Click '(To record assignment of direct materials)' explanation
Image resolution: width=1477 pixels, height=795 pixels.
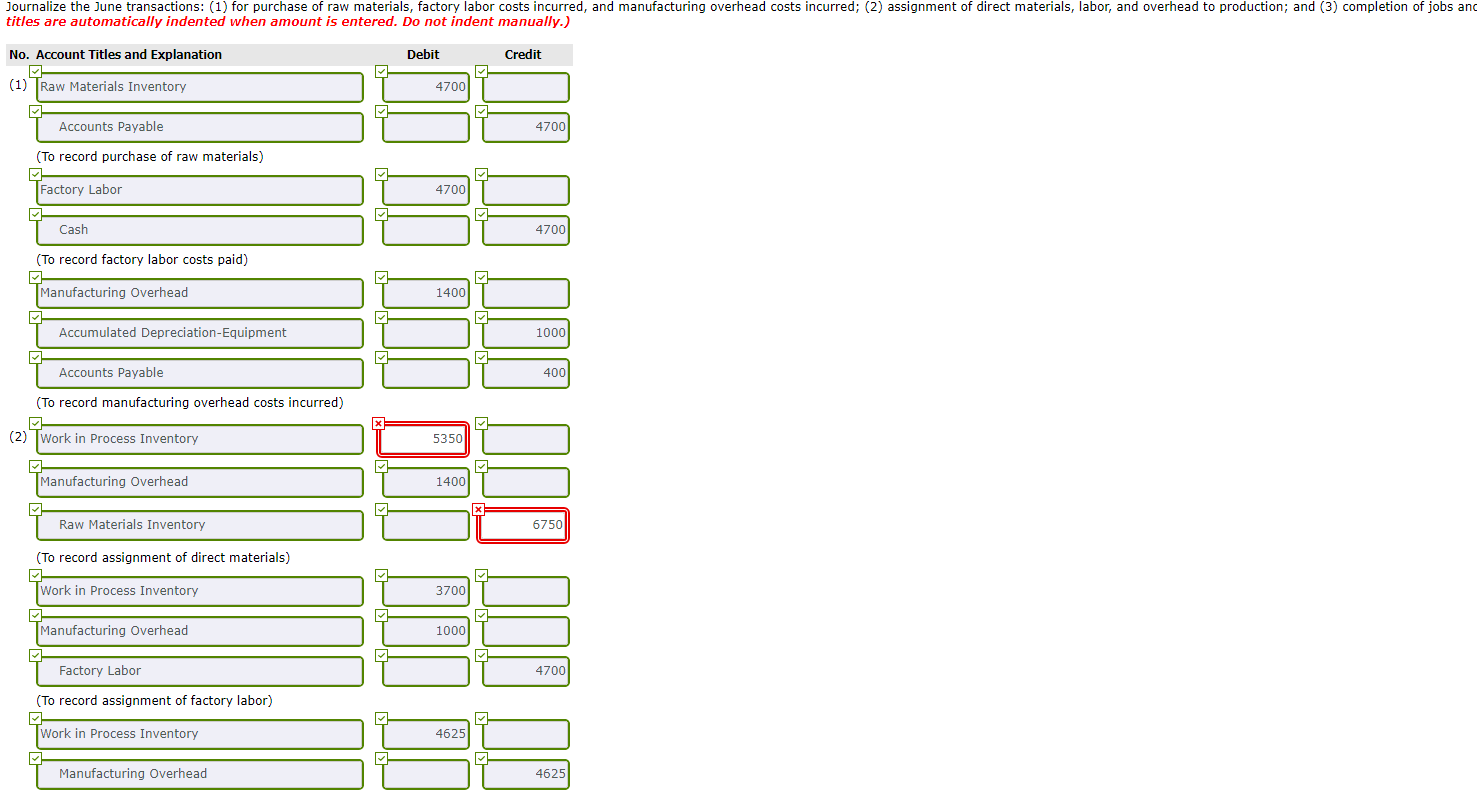(x=163, y=558)
